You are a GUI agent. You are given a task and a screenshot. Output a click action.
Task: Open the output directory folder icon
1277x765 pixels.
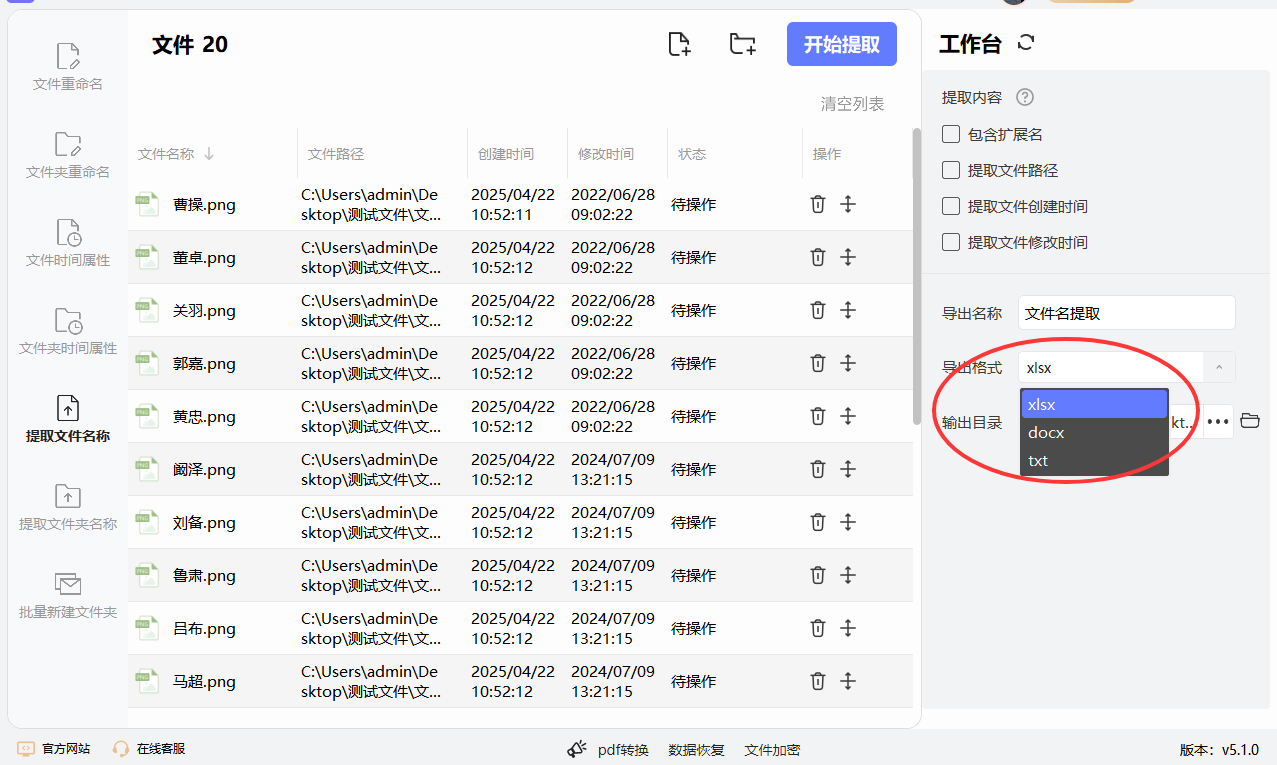click(x=1249, y=421)
